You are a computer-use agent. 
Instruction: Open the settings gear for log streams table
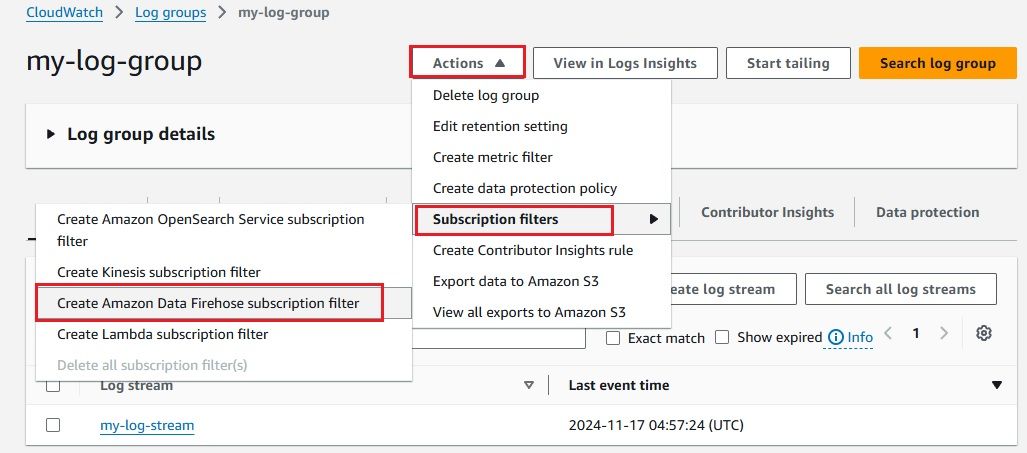[x=983, y=334]
